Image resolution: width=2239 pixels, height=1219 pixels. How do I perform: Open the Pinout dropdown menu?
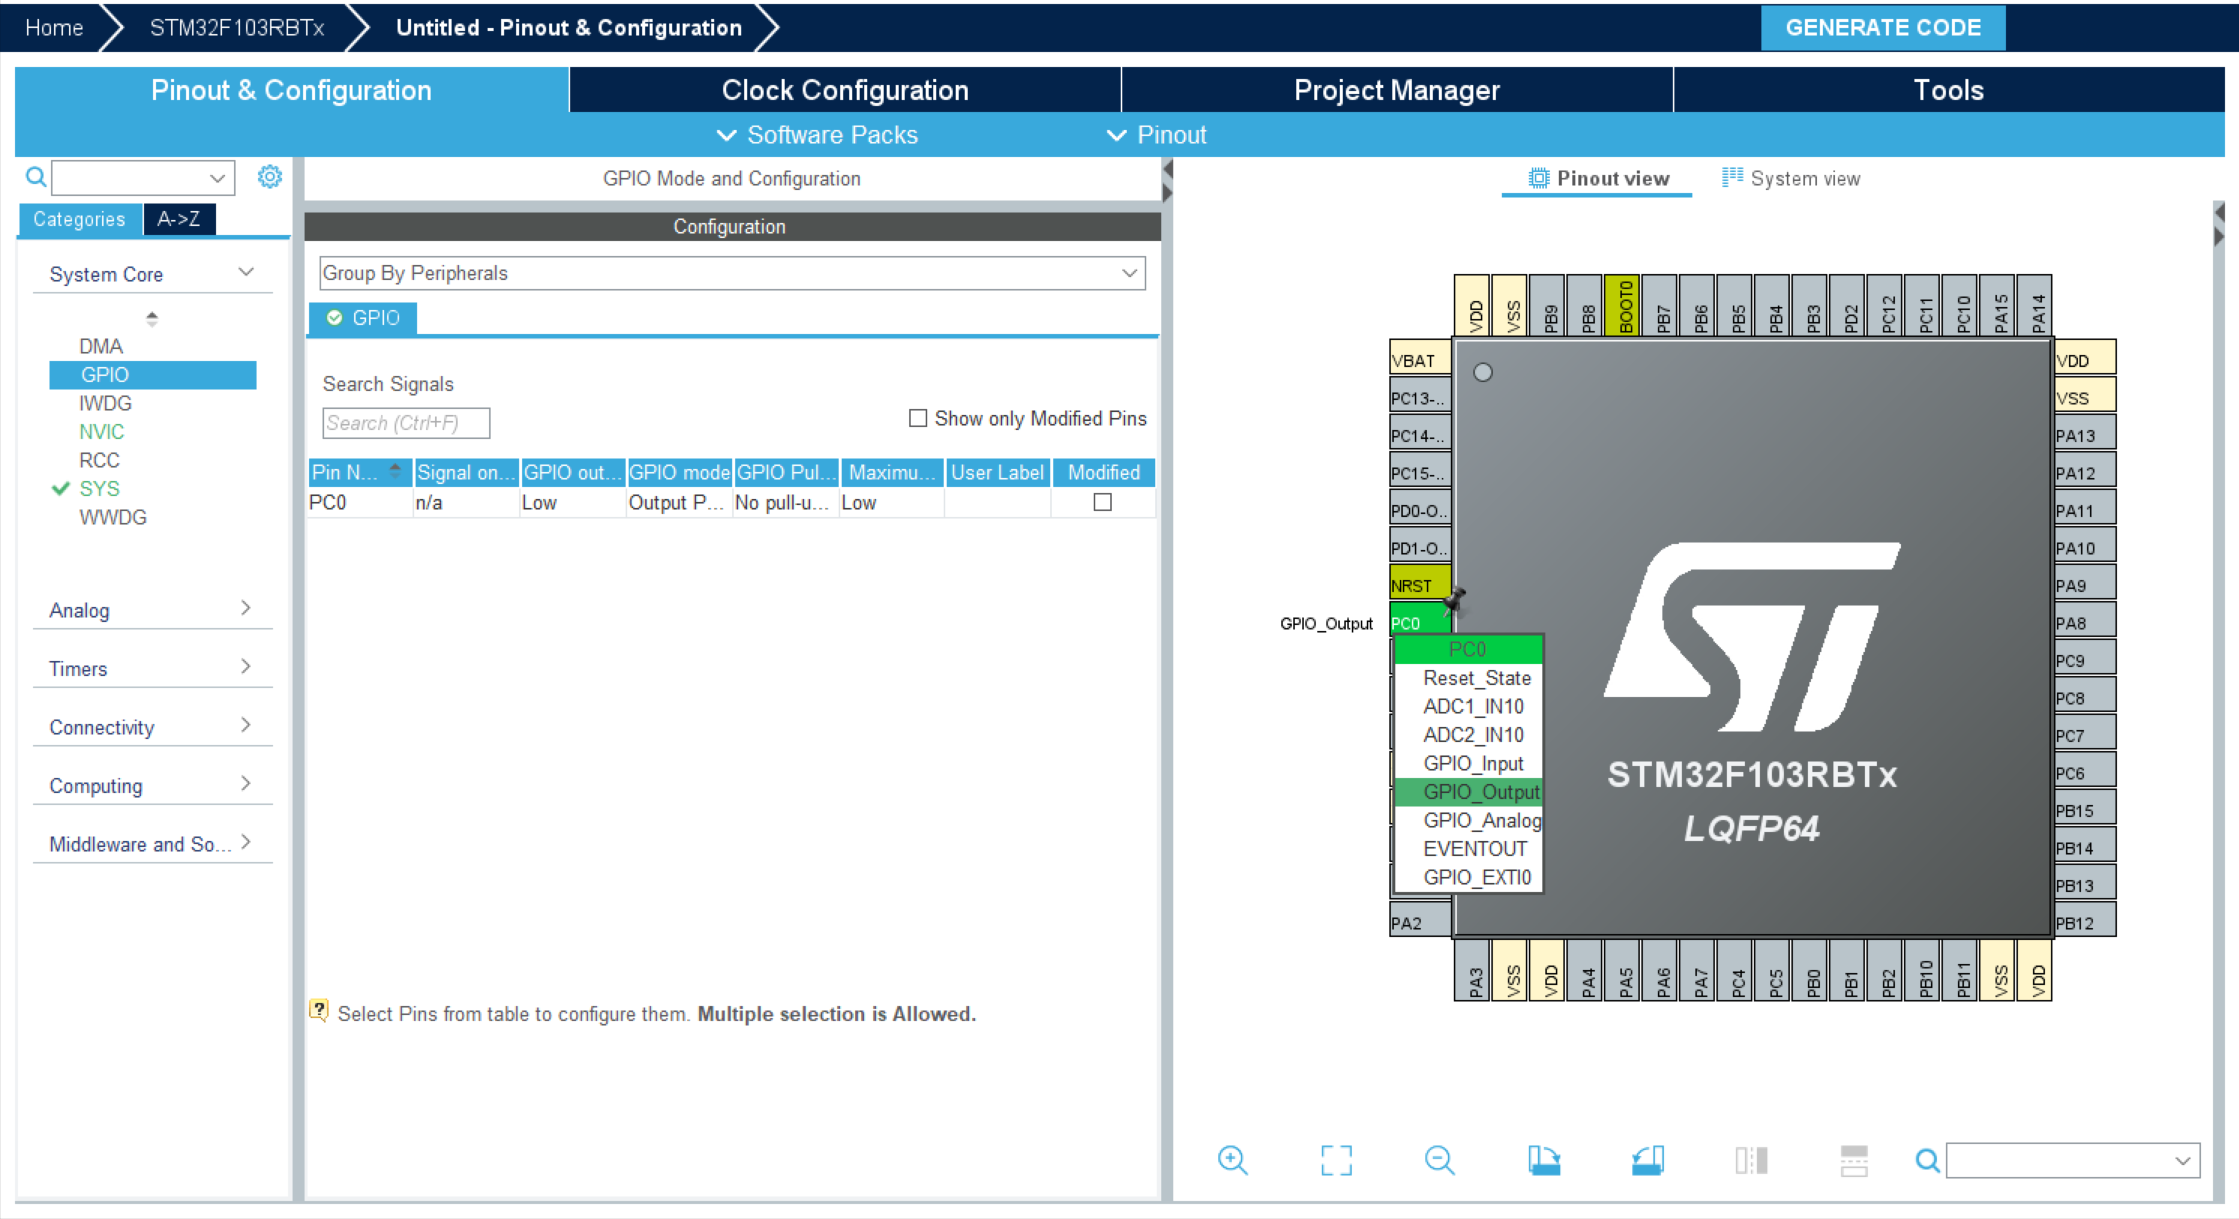[x=1157, y=134]
